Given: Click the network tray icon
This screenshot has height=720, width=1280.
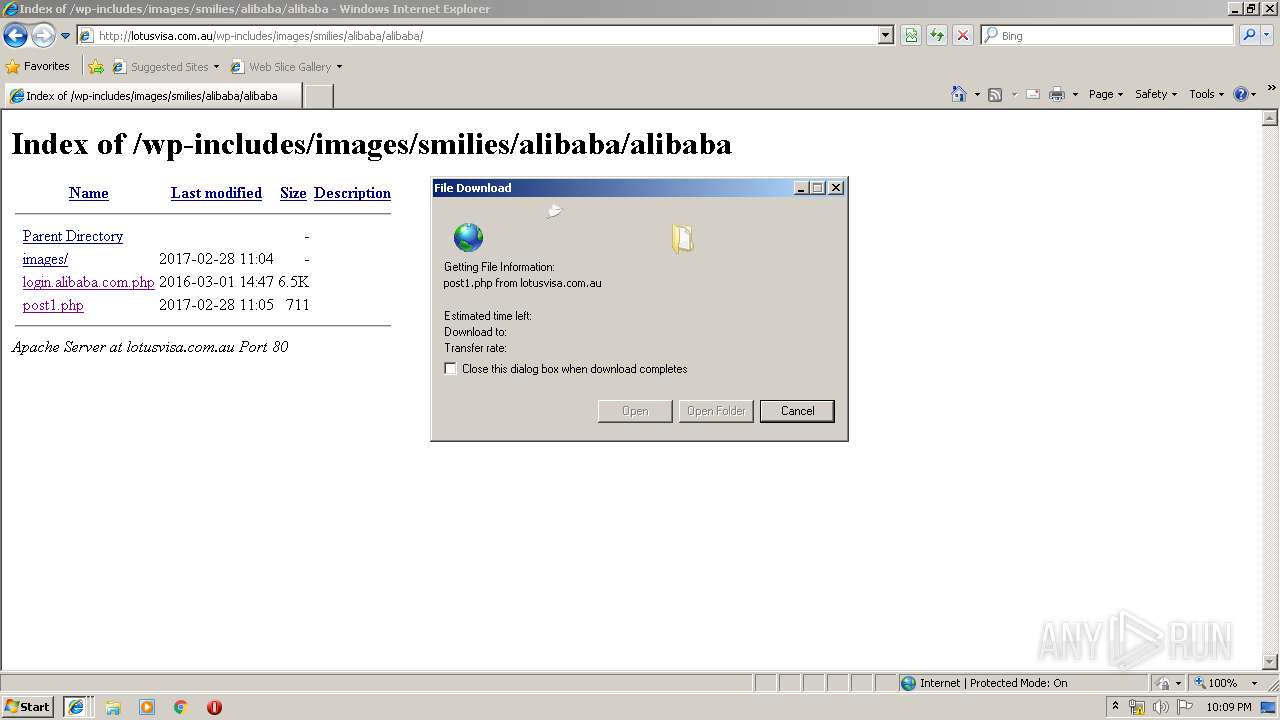Looking at the screenshot, I should [x=1137, y=707].
